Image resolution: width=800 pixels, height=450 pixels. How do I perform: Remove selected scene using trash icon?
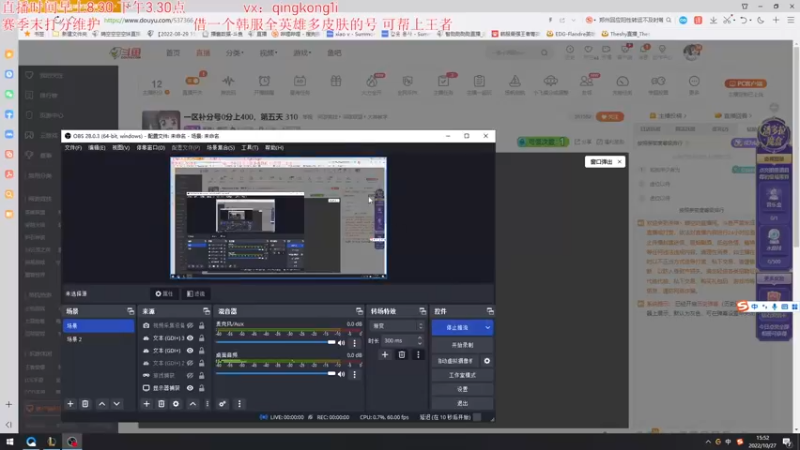pyautogui.click(x=85, y=404)
